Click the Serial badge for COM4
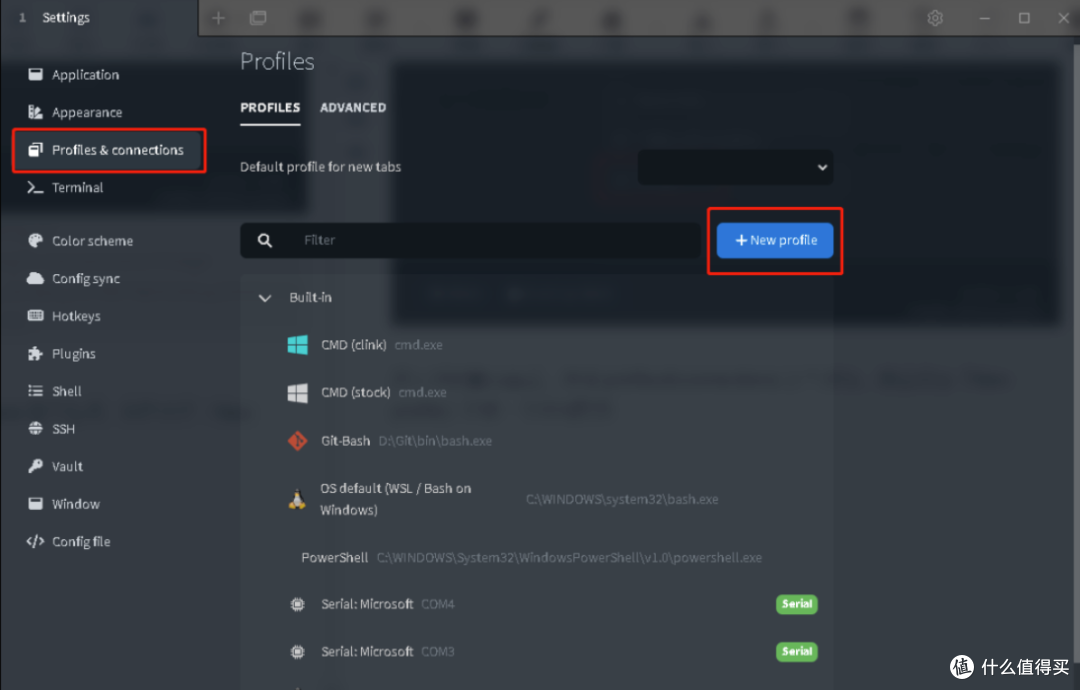The height and width of the screenshot is (690, 1080). coord(797,604)
